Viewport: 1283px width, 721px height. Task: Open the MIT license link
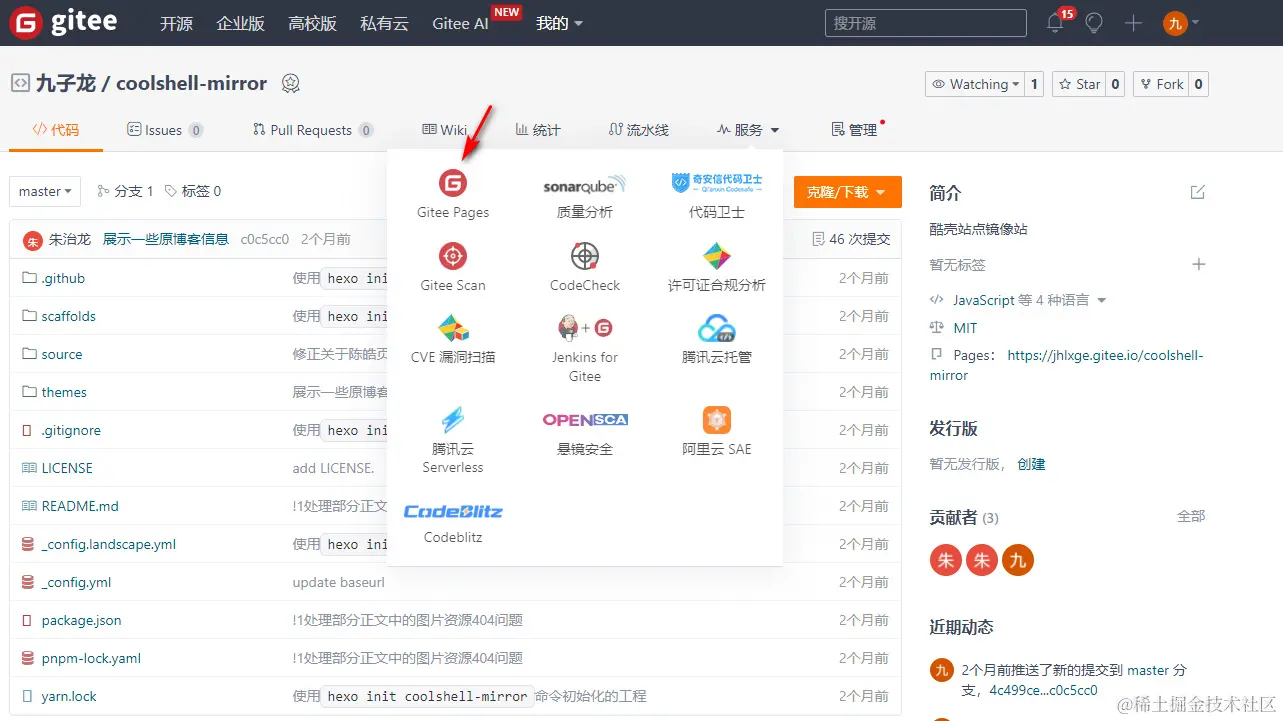[965, 328]
